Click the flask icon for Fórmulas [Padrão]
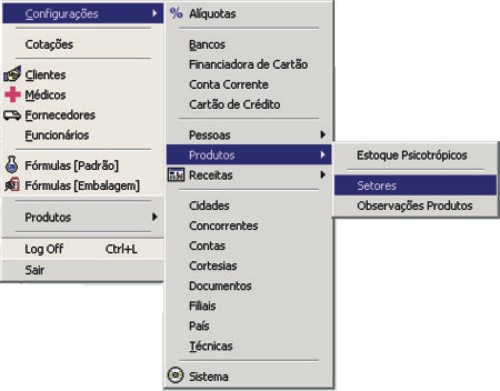The image size is (500, 391). click(12, 164)
